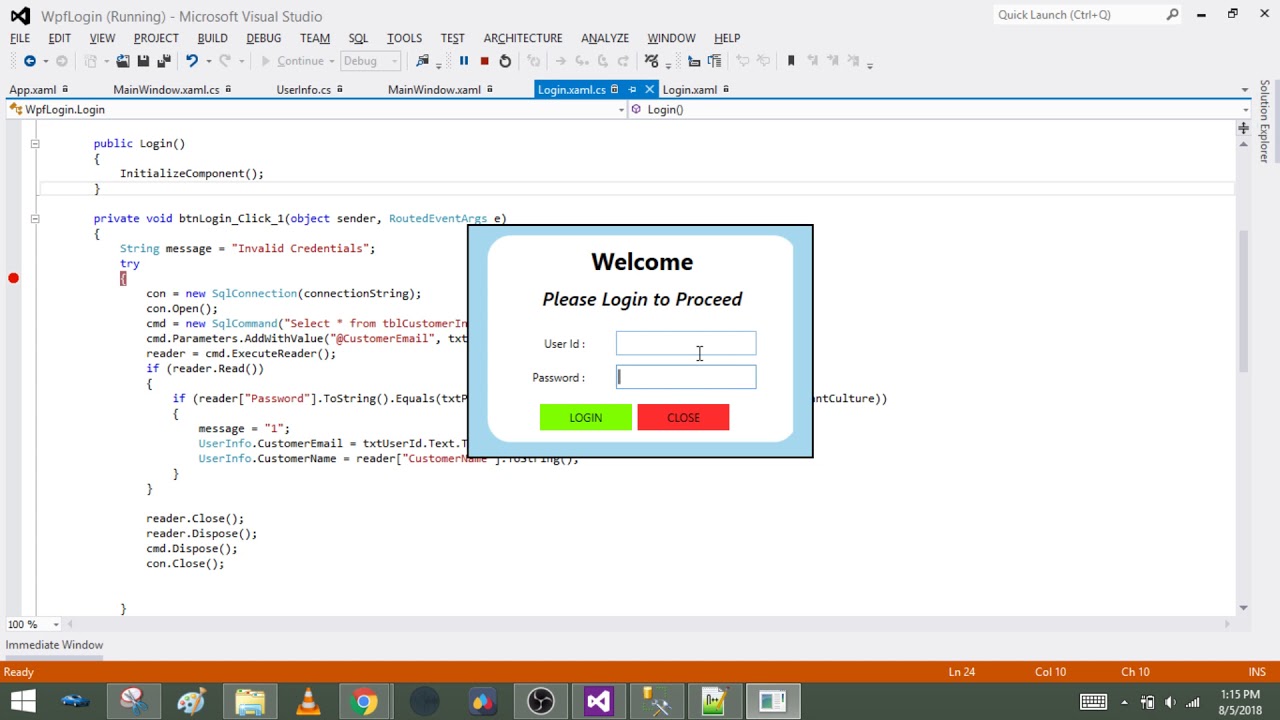Click the bookmark toggle icon in toolbar
This screenshot has height=720, width=1280.
791,61
